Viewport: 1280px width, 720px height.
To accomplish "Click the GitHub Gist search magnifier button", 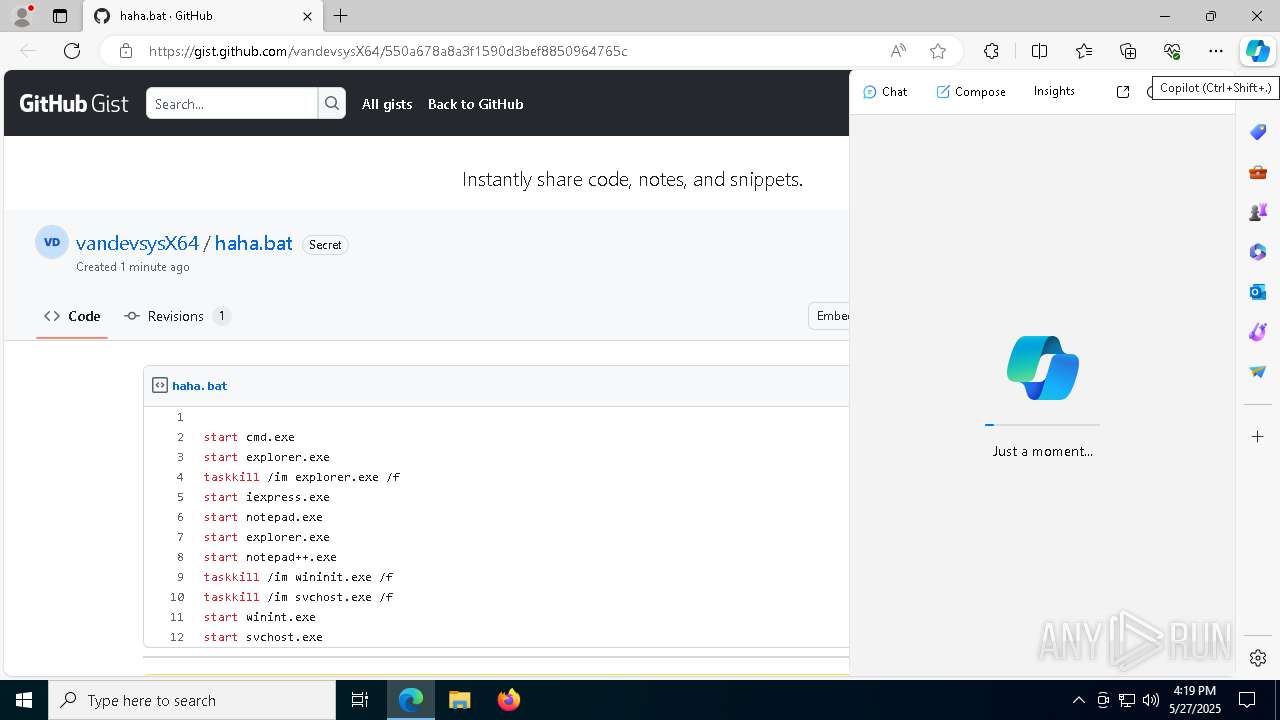I will (x=332, y=103).
